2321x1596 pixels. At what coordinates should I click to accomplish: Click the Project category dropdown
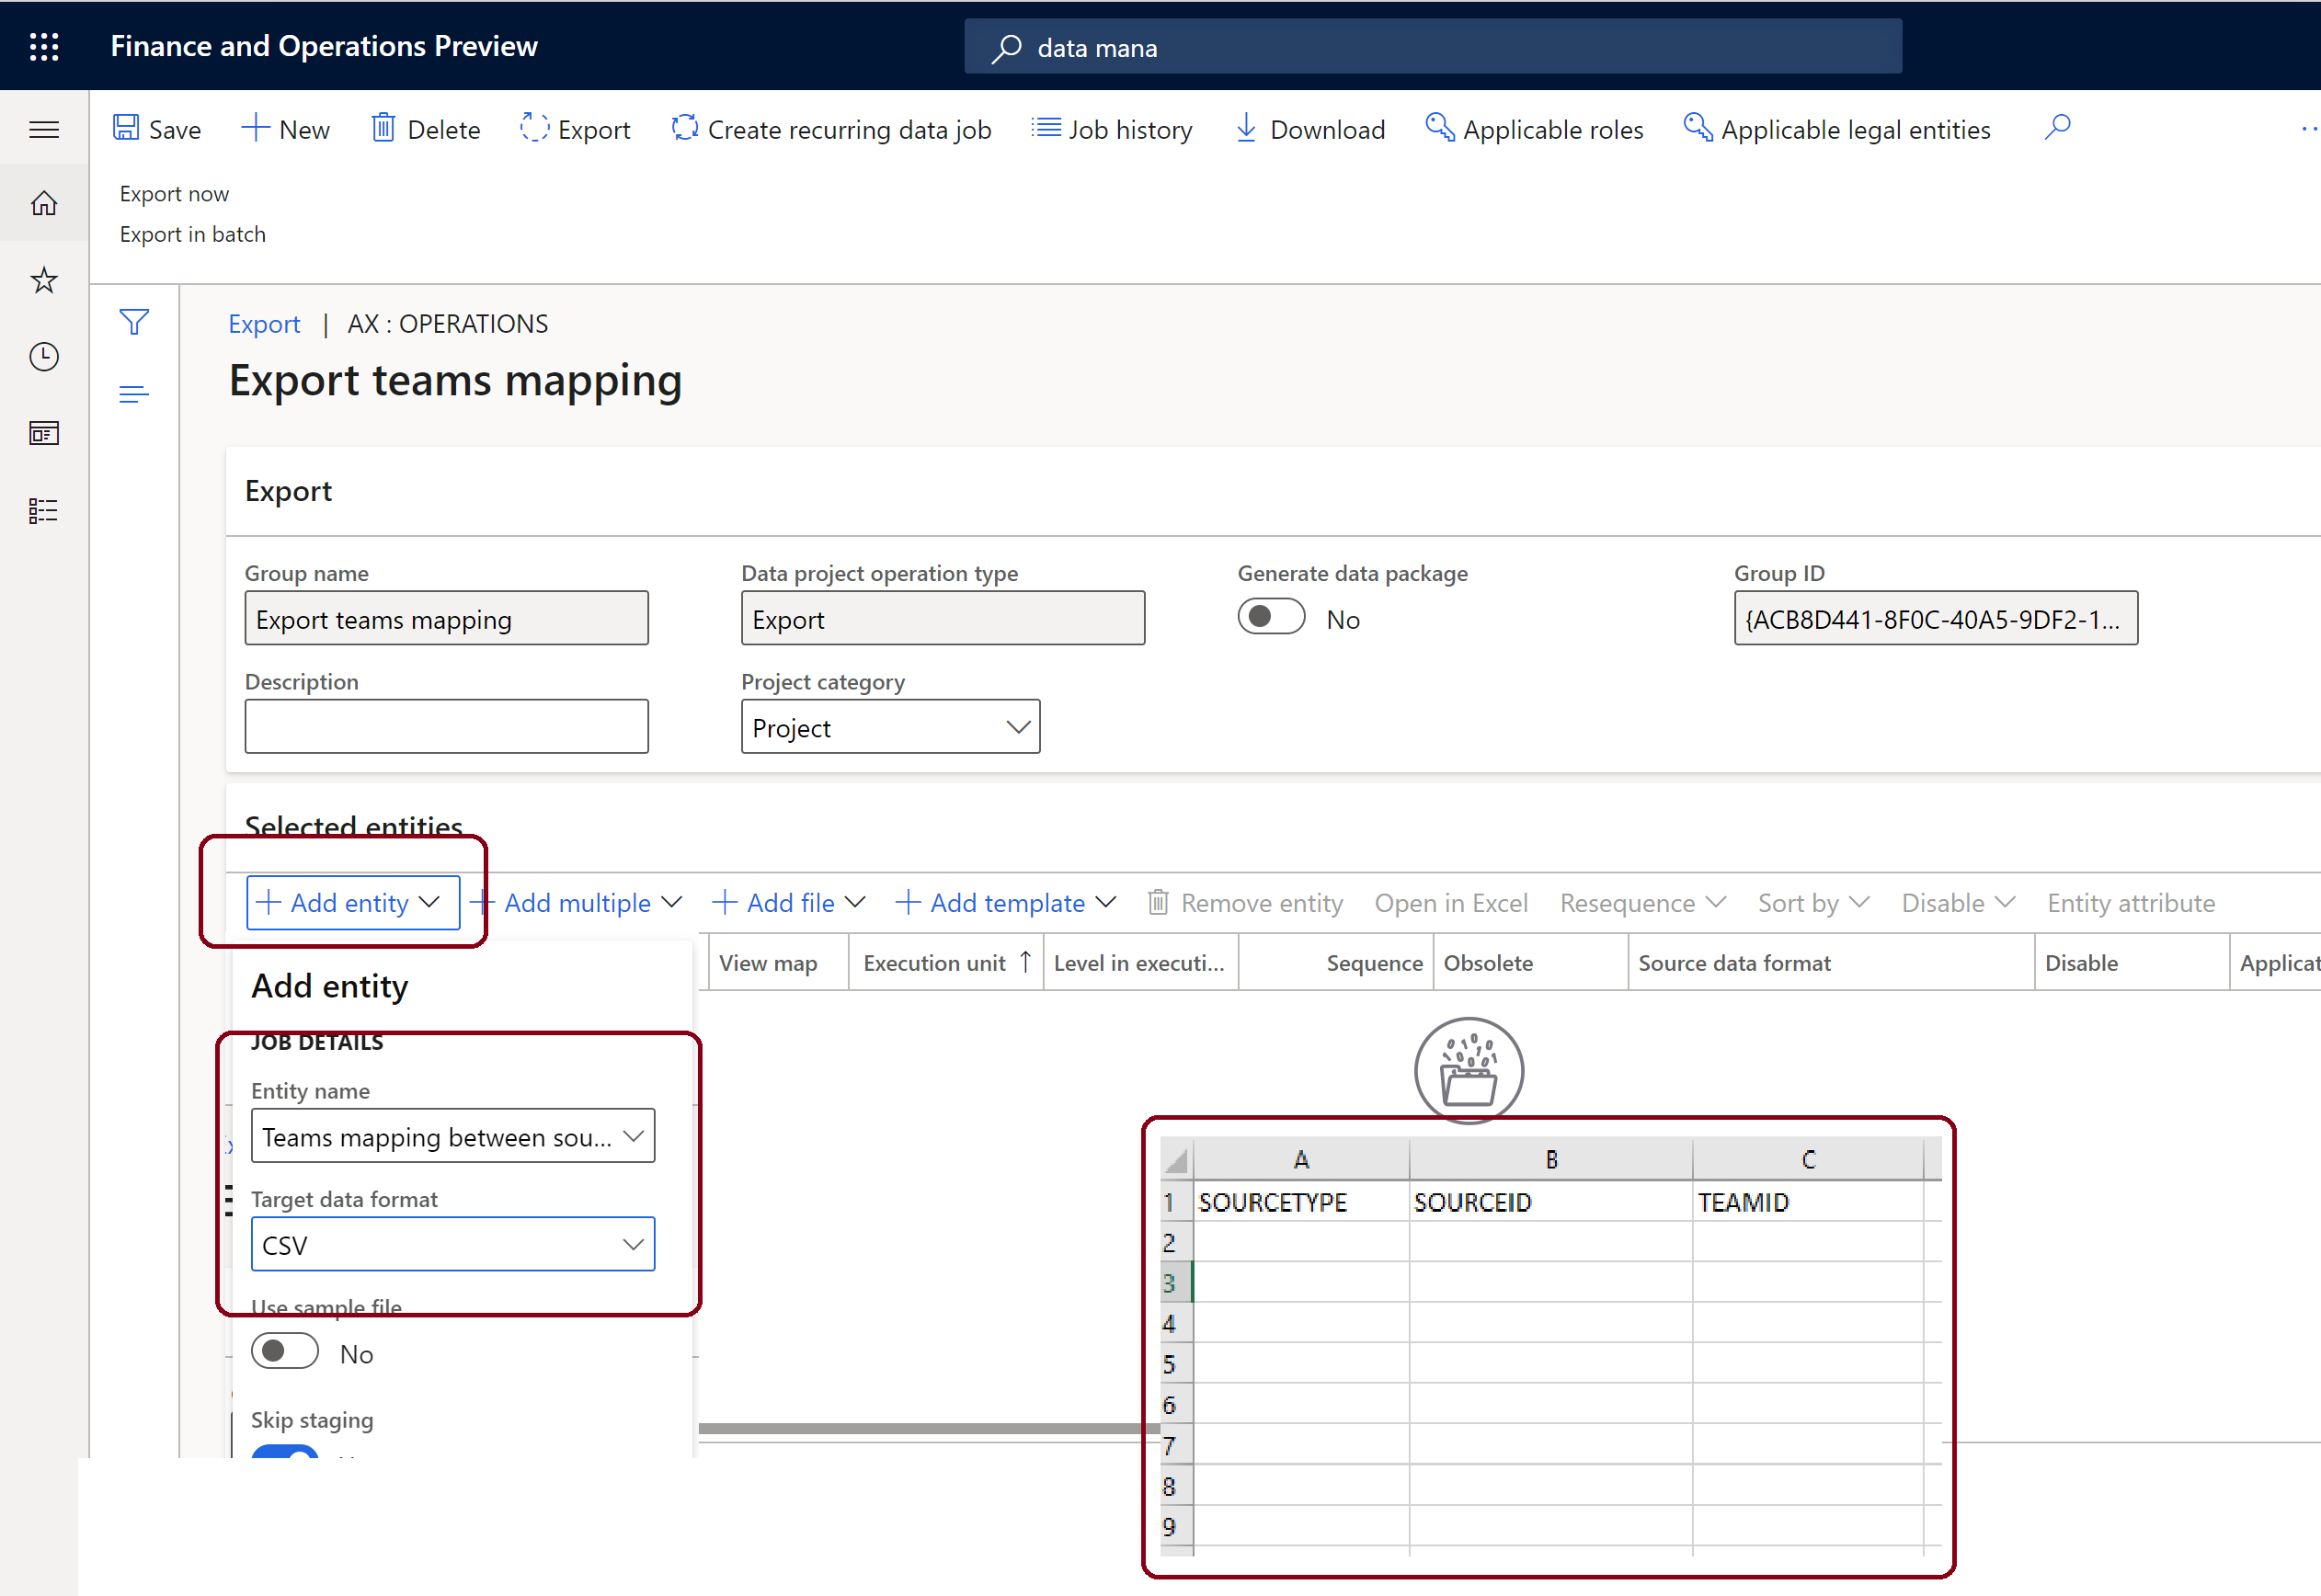(889, 724)
